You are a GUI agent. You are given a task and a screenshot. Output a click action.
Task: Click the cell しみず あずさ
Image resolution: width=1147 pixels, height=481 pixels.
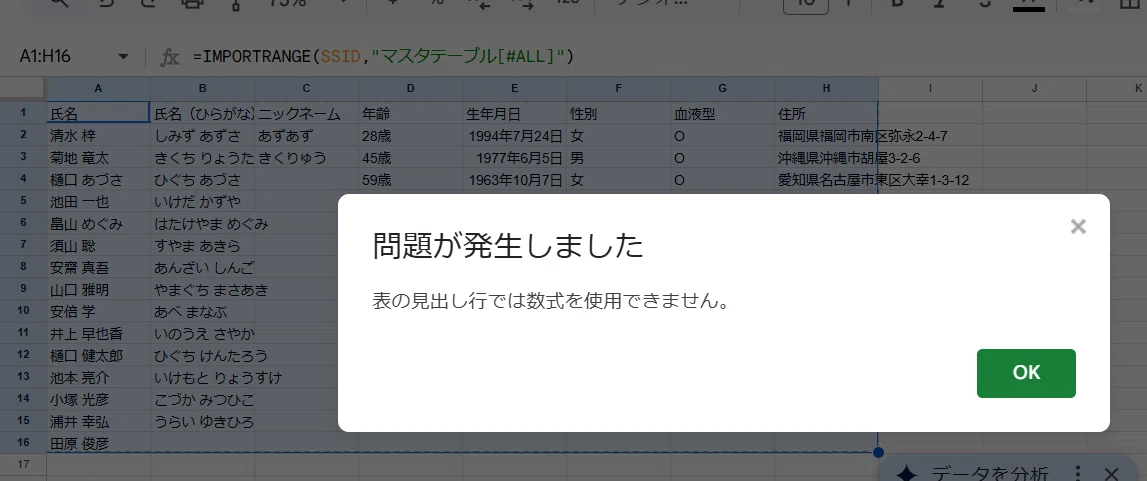[x=202, y=135]
